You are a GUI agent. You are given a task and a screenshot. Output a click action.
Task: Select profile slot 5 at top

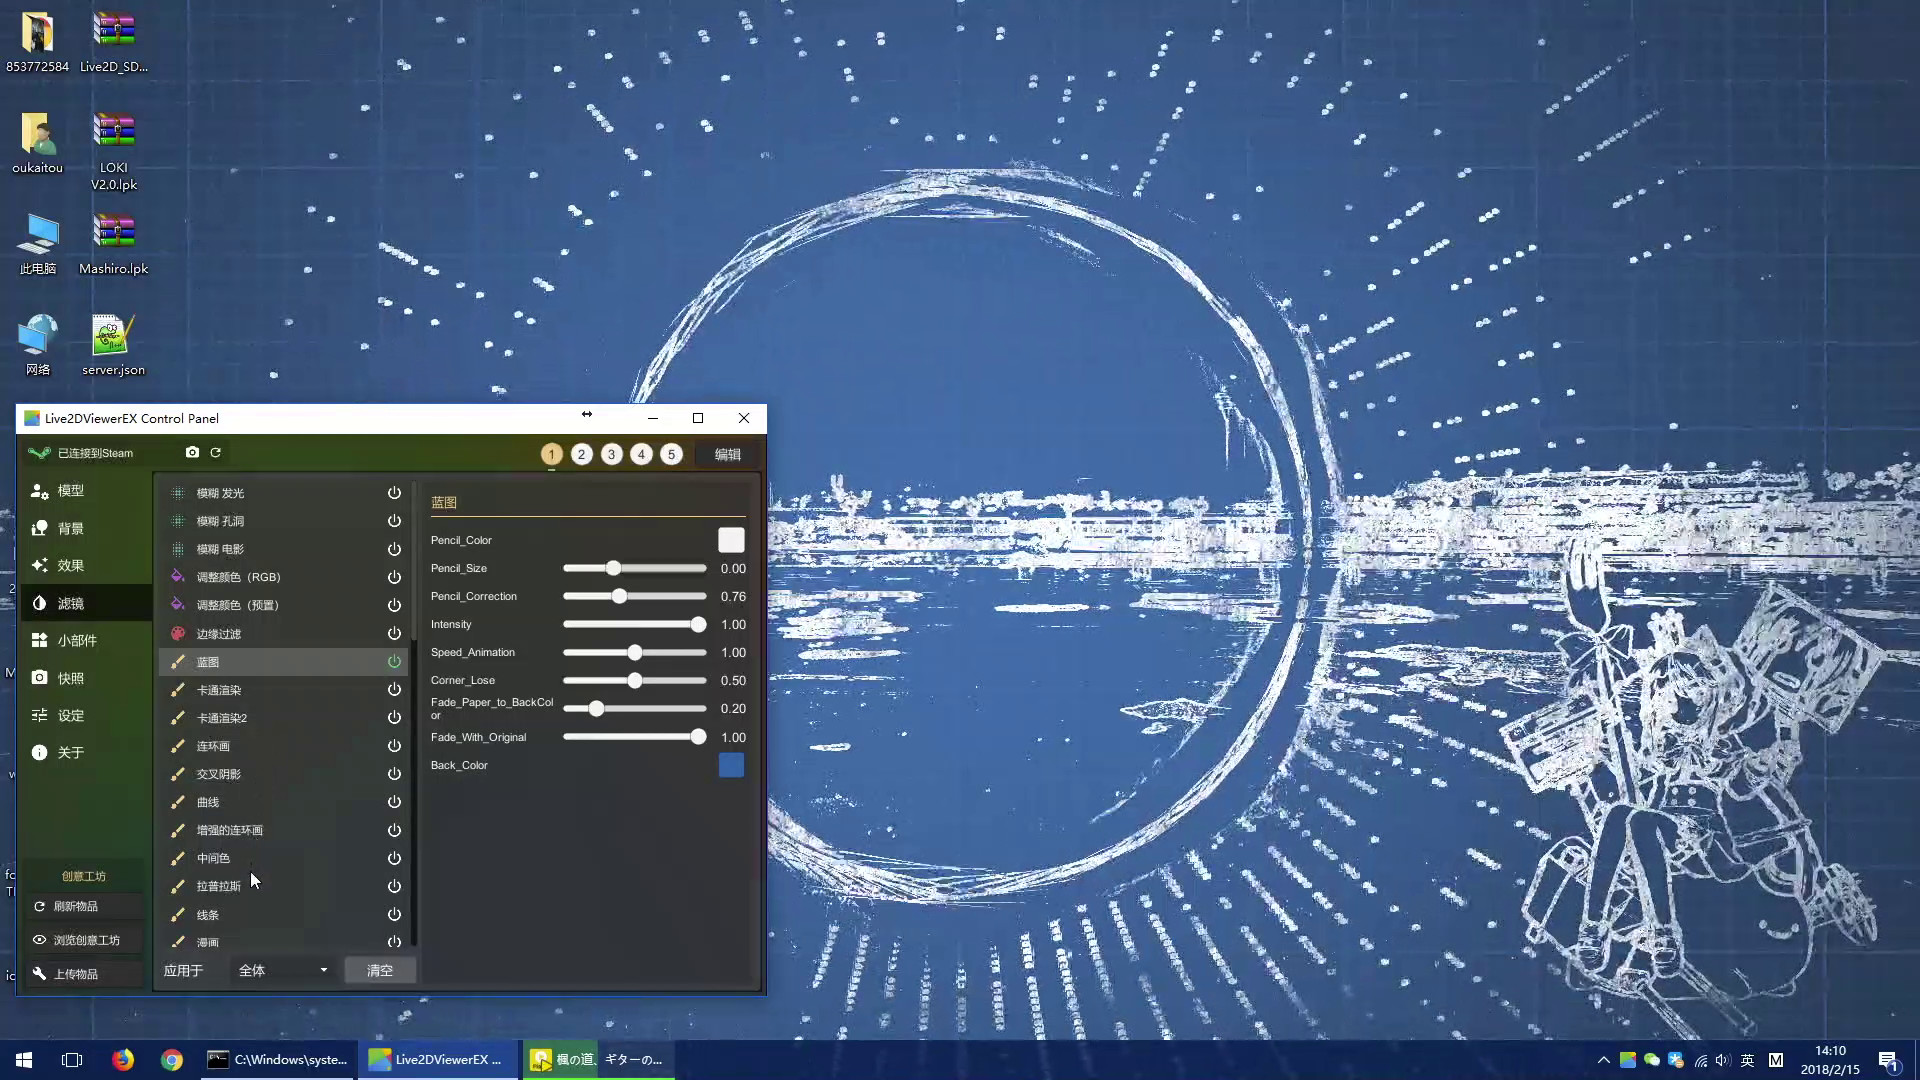671,454
